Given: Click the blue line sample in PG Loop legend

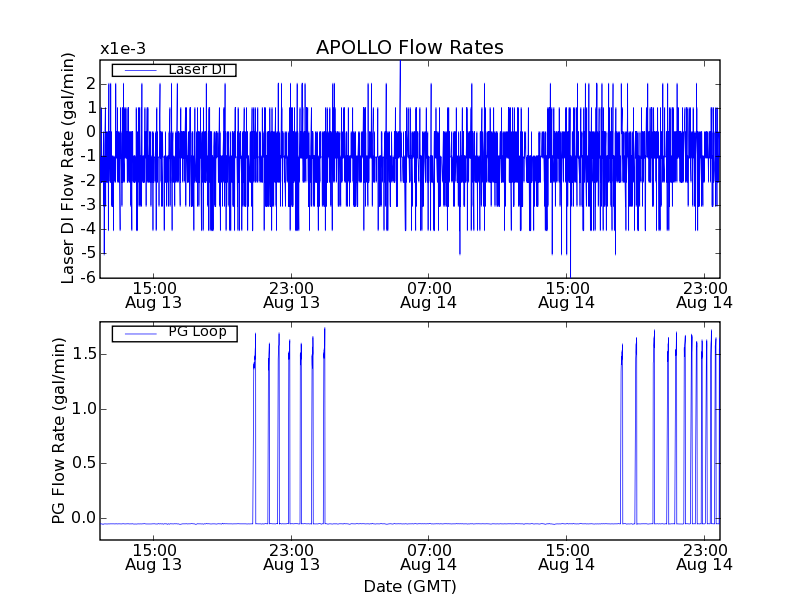Looking at the screenshot, I should click(x=139, y=332).
